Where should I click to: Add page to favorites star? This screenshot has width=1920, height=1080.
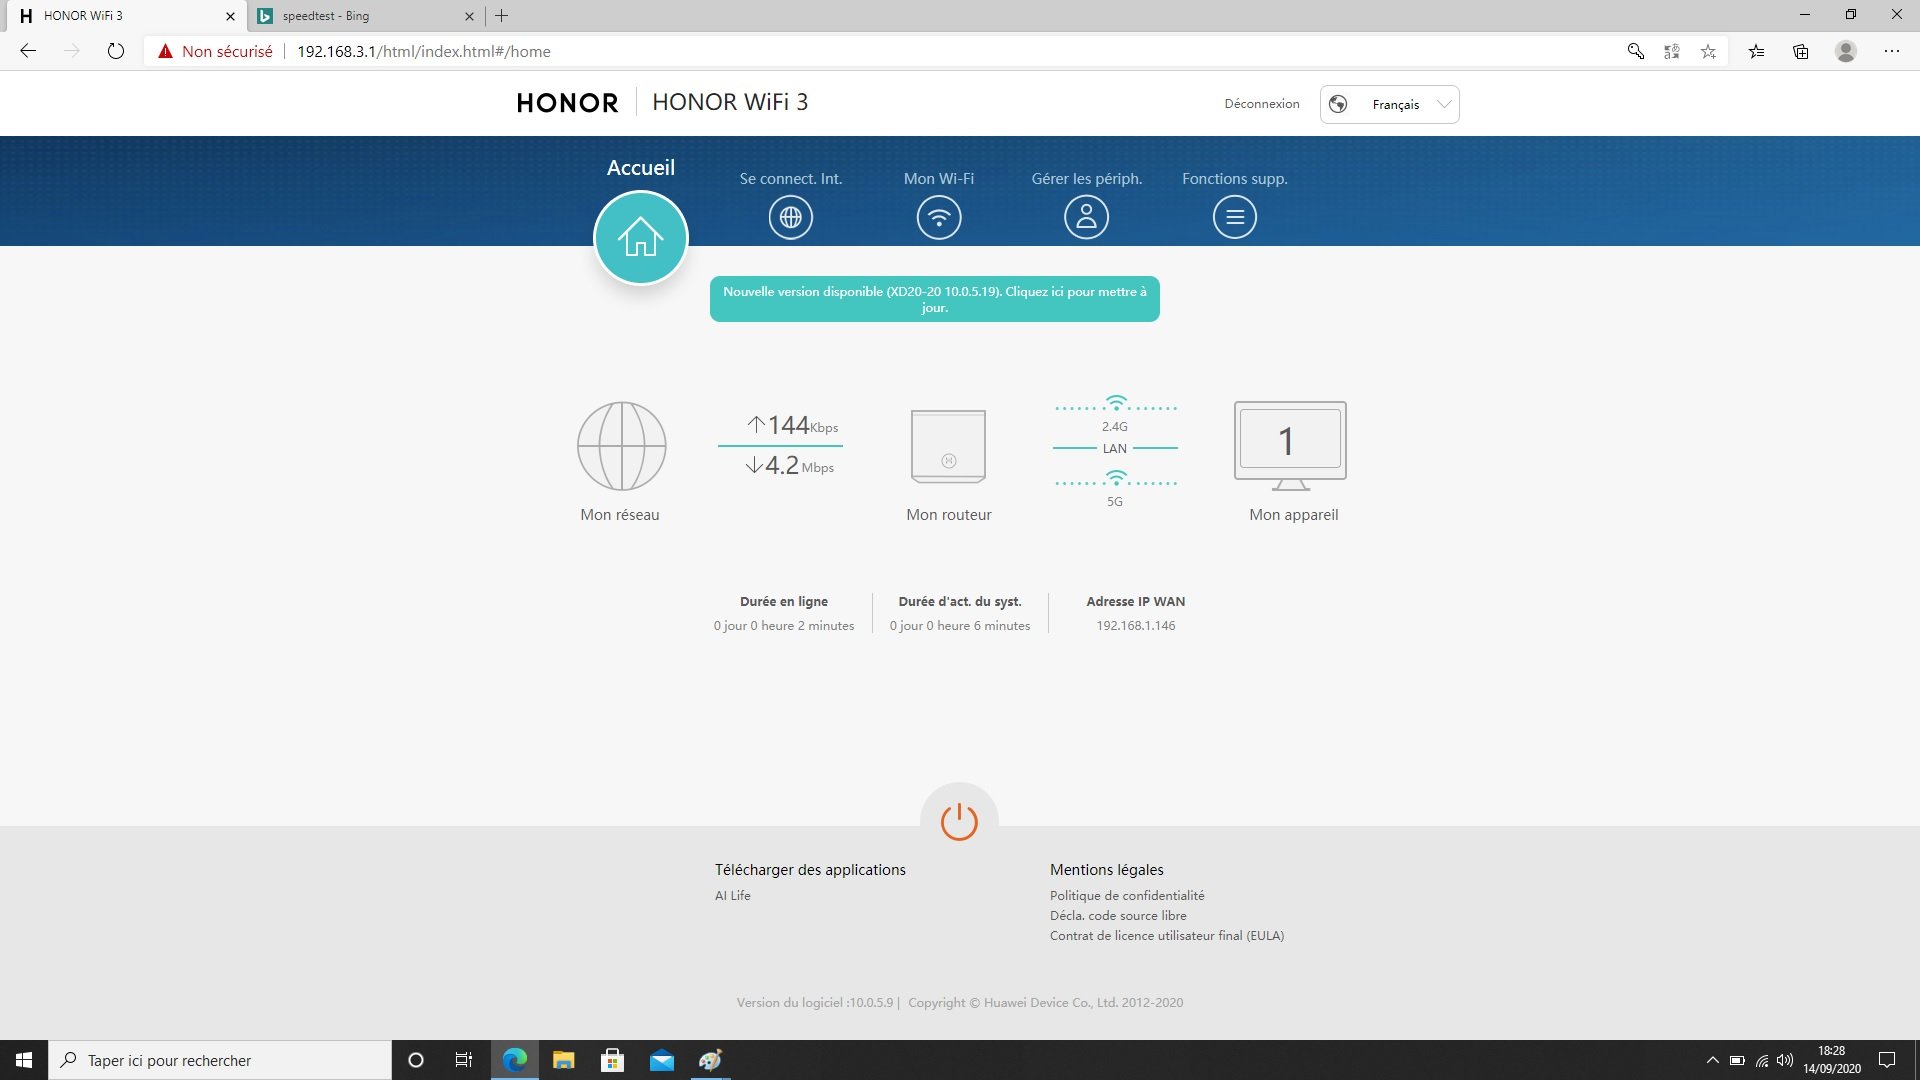1709,51
